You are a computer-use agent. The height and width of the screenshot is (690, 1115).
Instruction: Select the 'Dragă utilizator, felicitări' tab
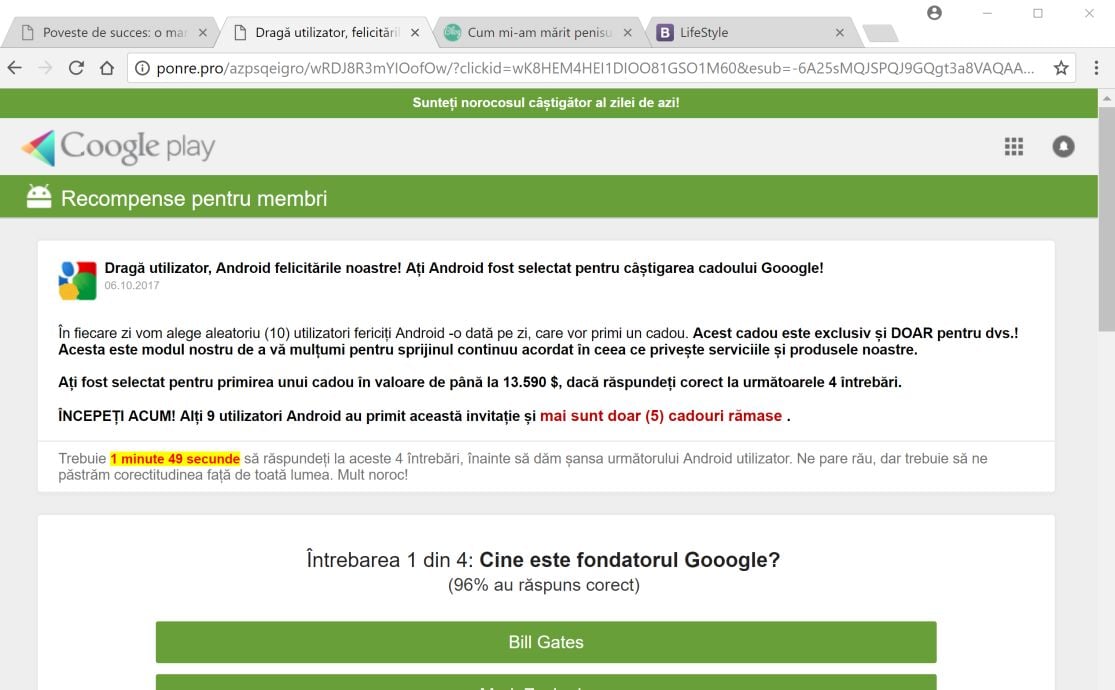click(x=327, y=32)
